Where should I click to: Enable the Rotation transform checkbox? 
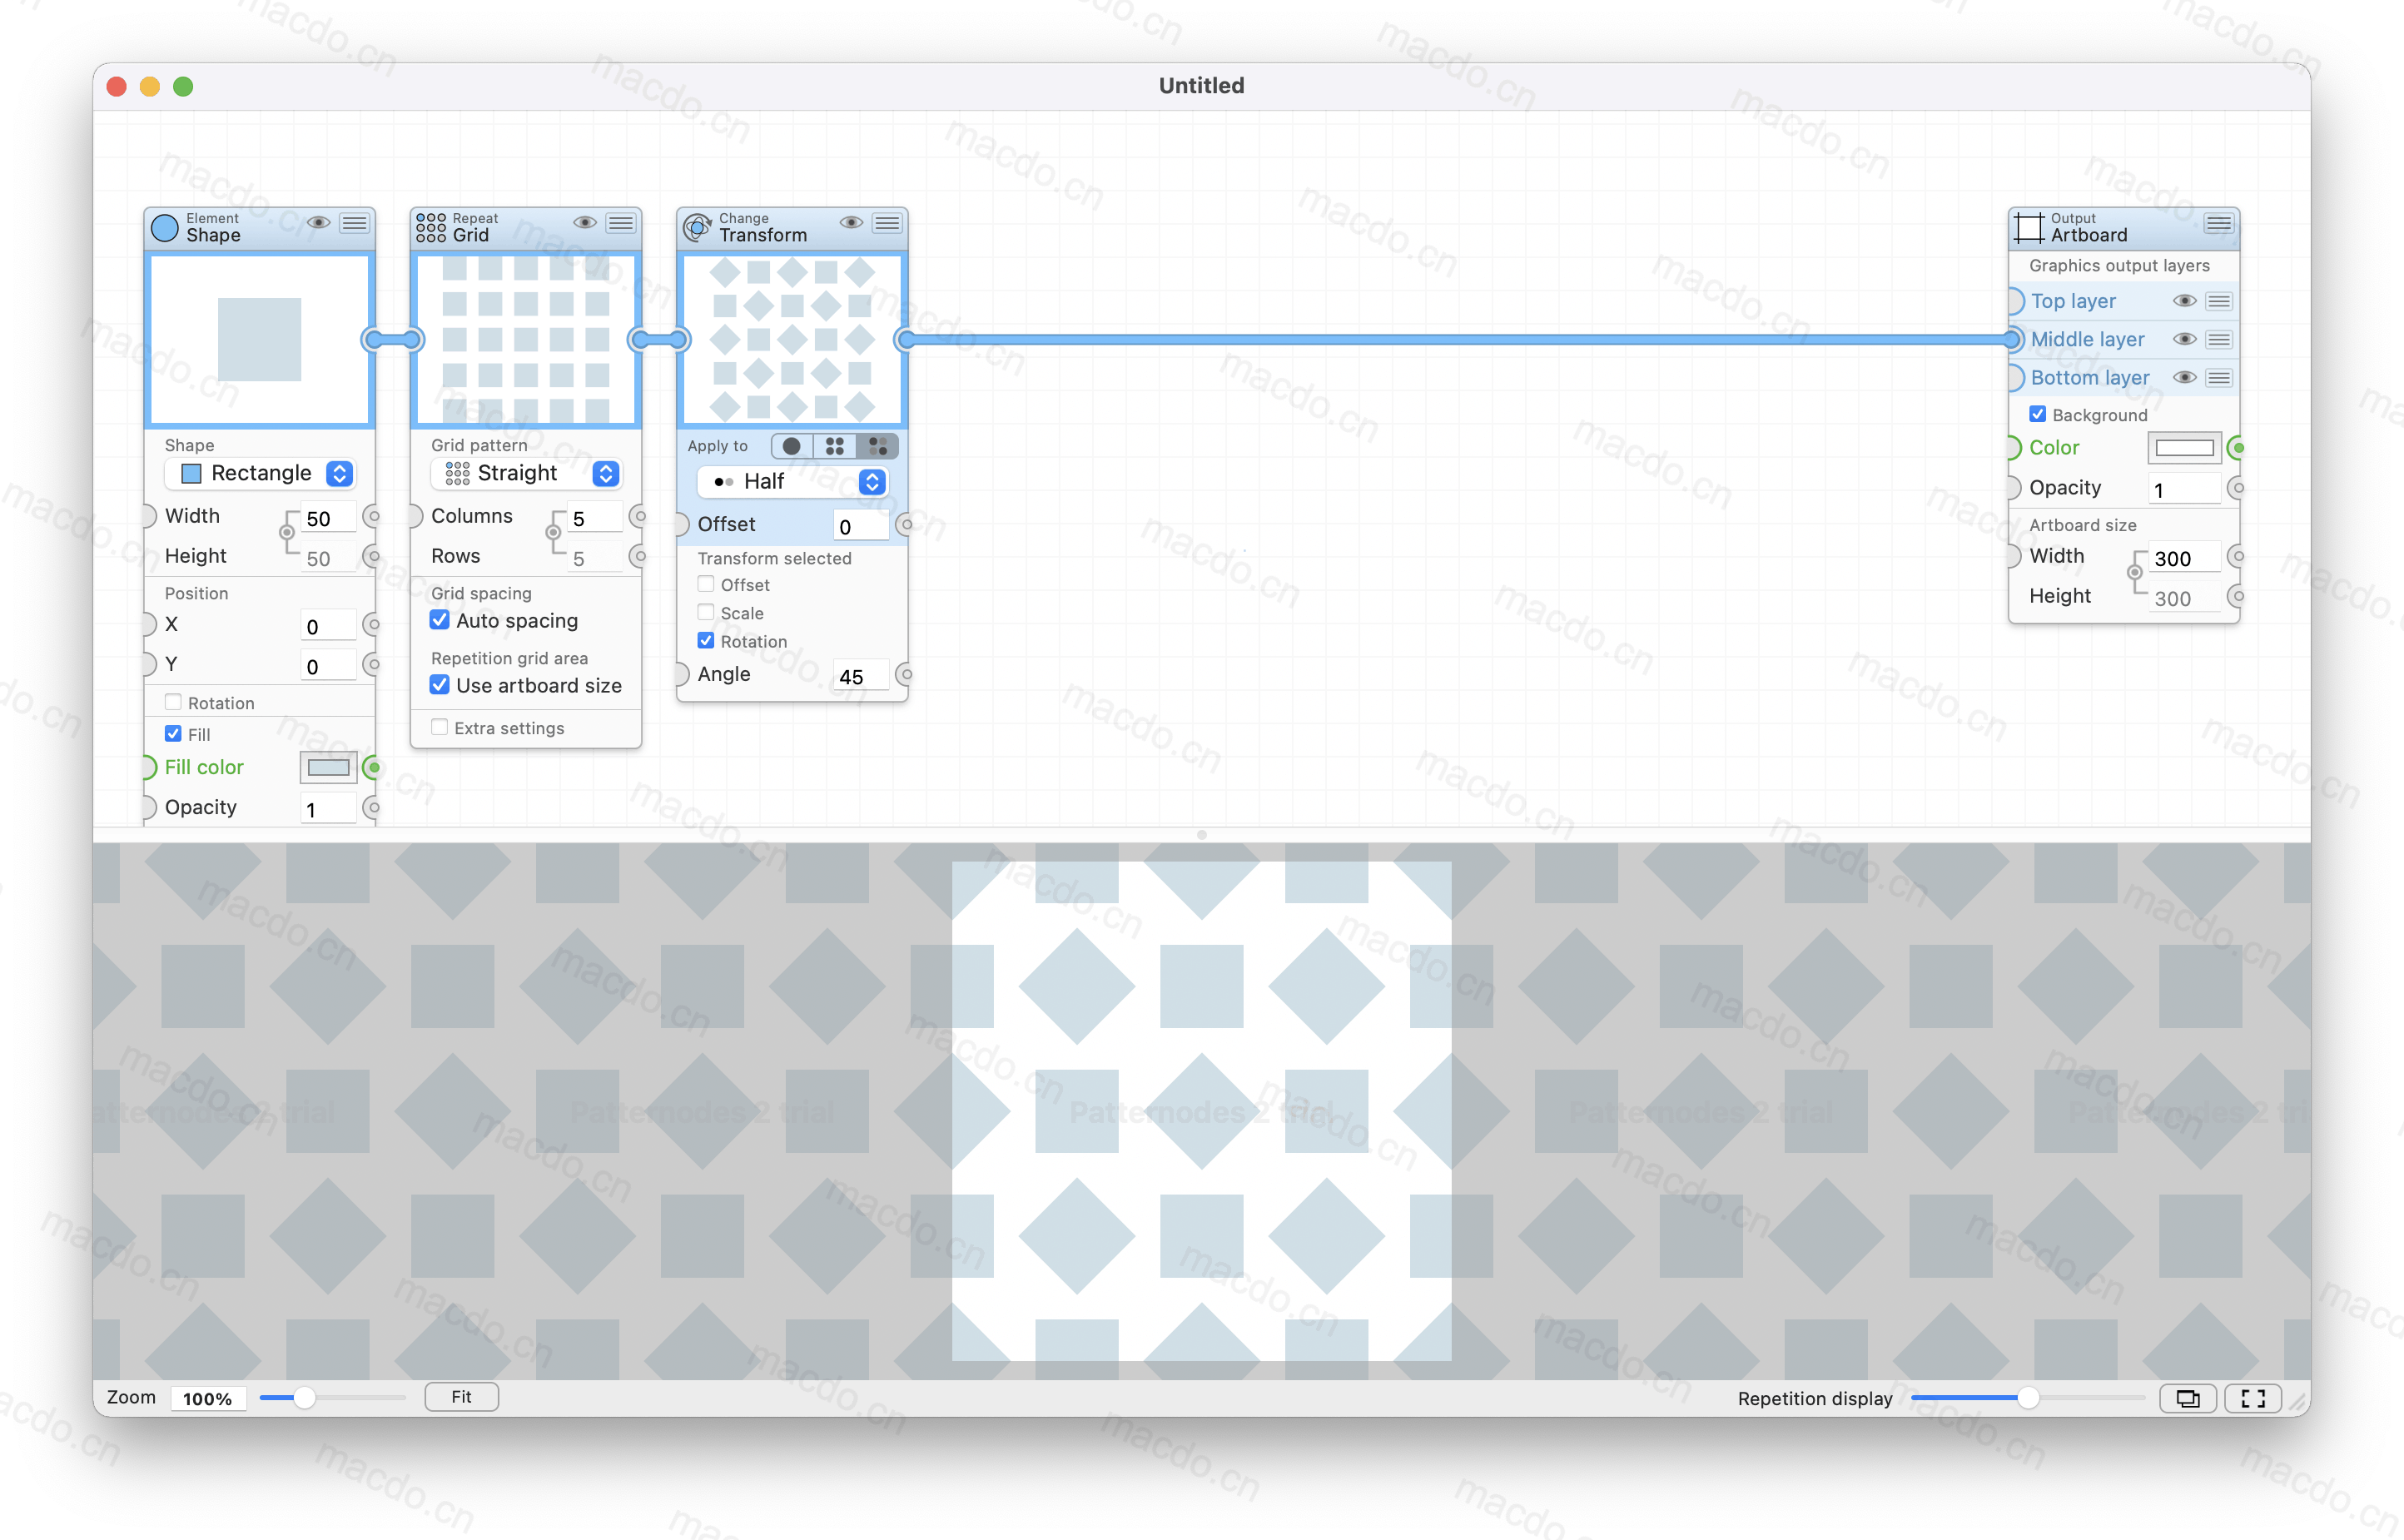point(706,639)
